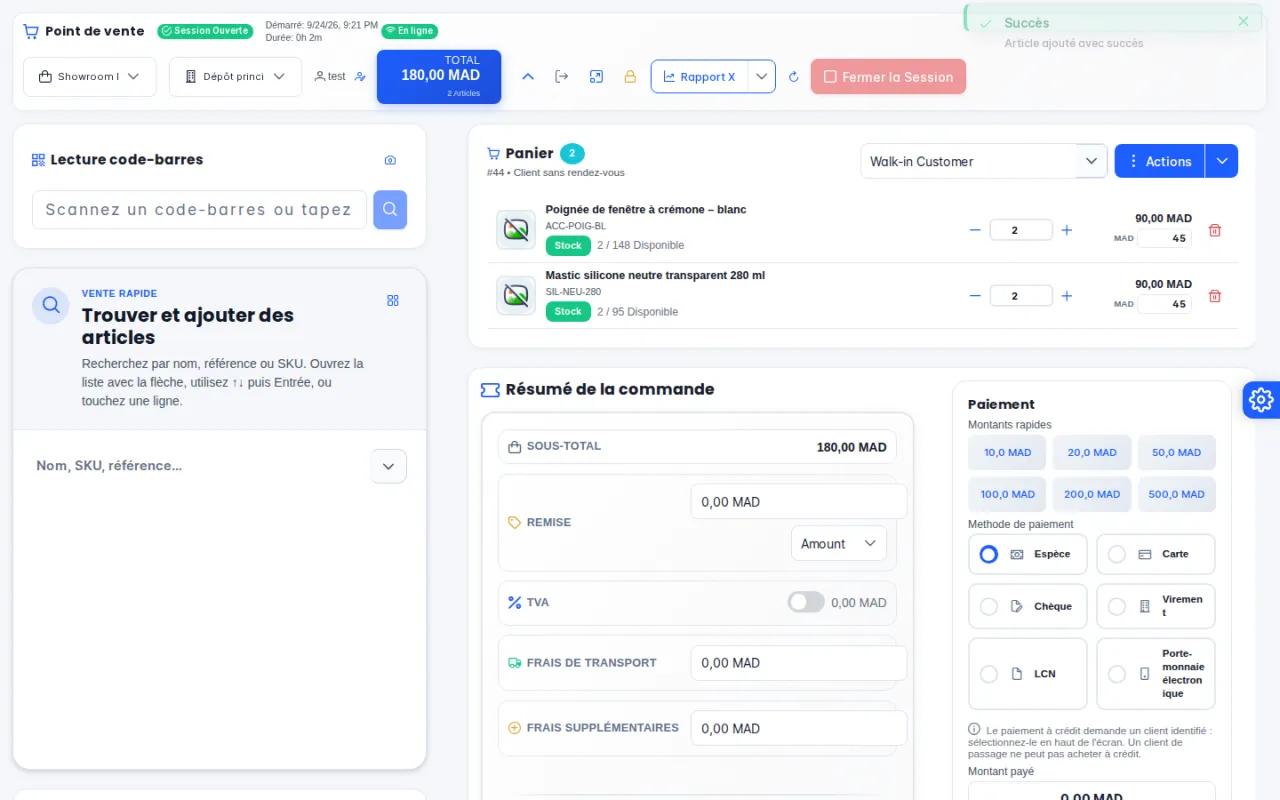Toggle fullscreen mode icon
The width and height of the screenshot is (1280, 800).
coord(596,77)
